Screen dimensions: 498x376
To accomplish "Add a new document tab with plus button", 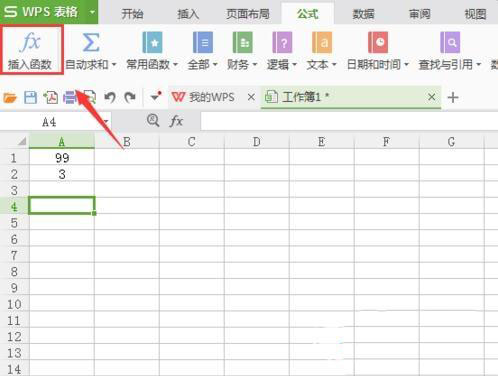I will coord(453,98).
